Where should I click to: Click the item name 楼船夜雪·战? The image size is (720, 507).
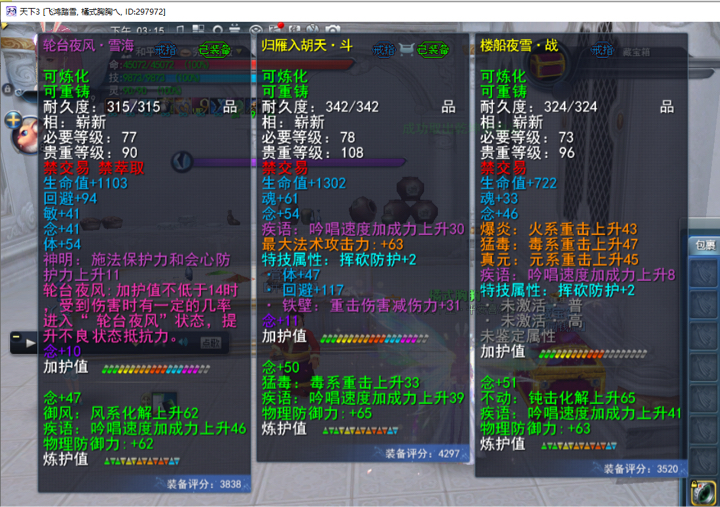point(519,45)
